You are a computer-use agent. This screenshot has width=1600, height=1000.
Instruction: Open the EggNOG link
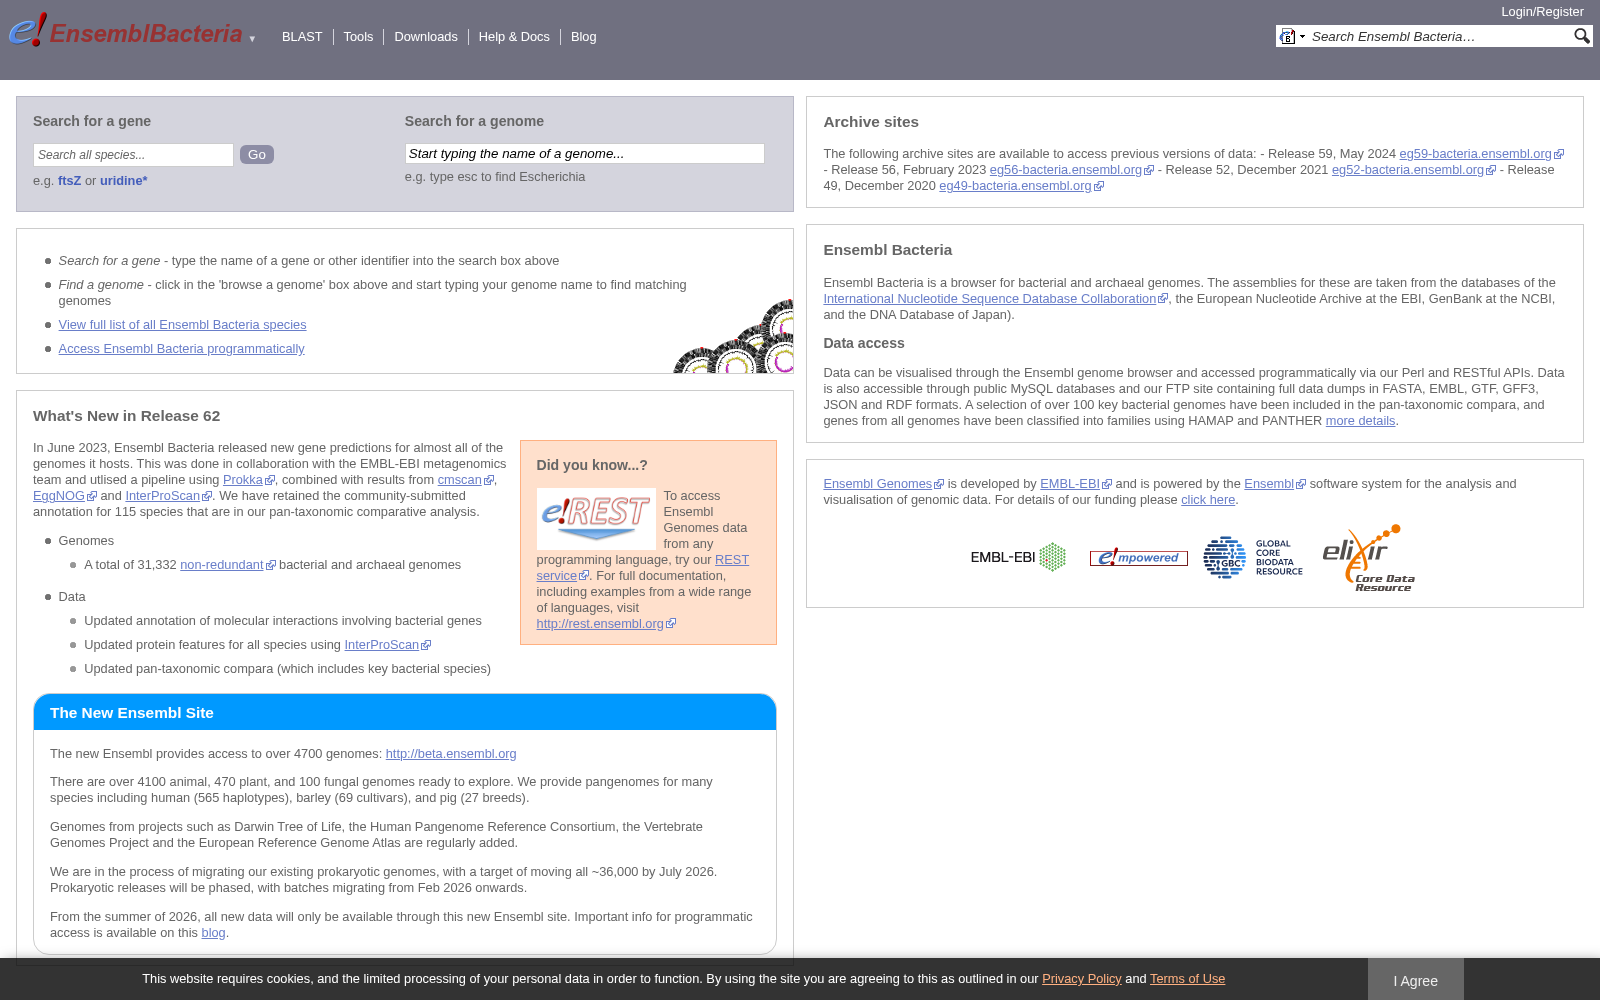coord(64,496)
